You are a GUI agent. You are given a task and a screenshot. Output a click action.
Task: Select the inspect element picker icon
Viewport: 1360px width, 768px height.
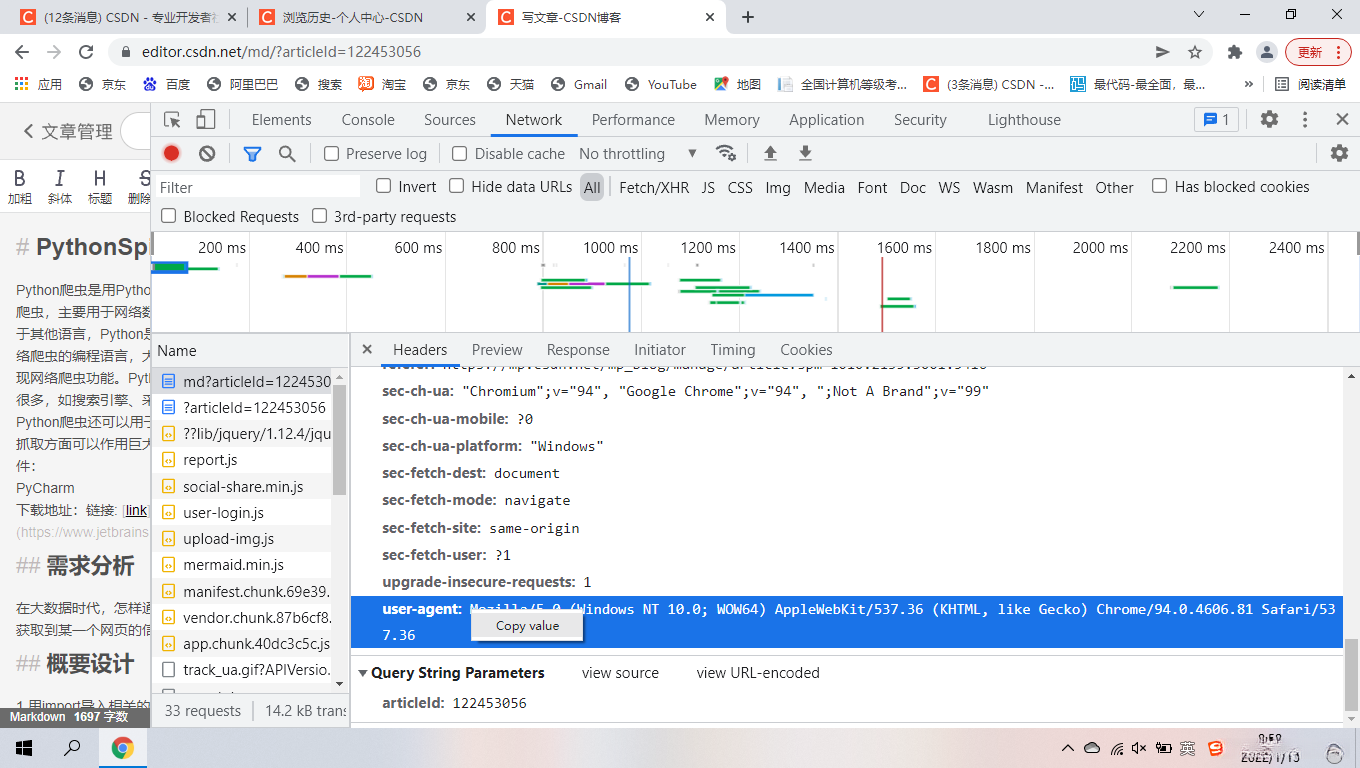172,120
